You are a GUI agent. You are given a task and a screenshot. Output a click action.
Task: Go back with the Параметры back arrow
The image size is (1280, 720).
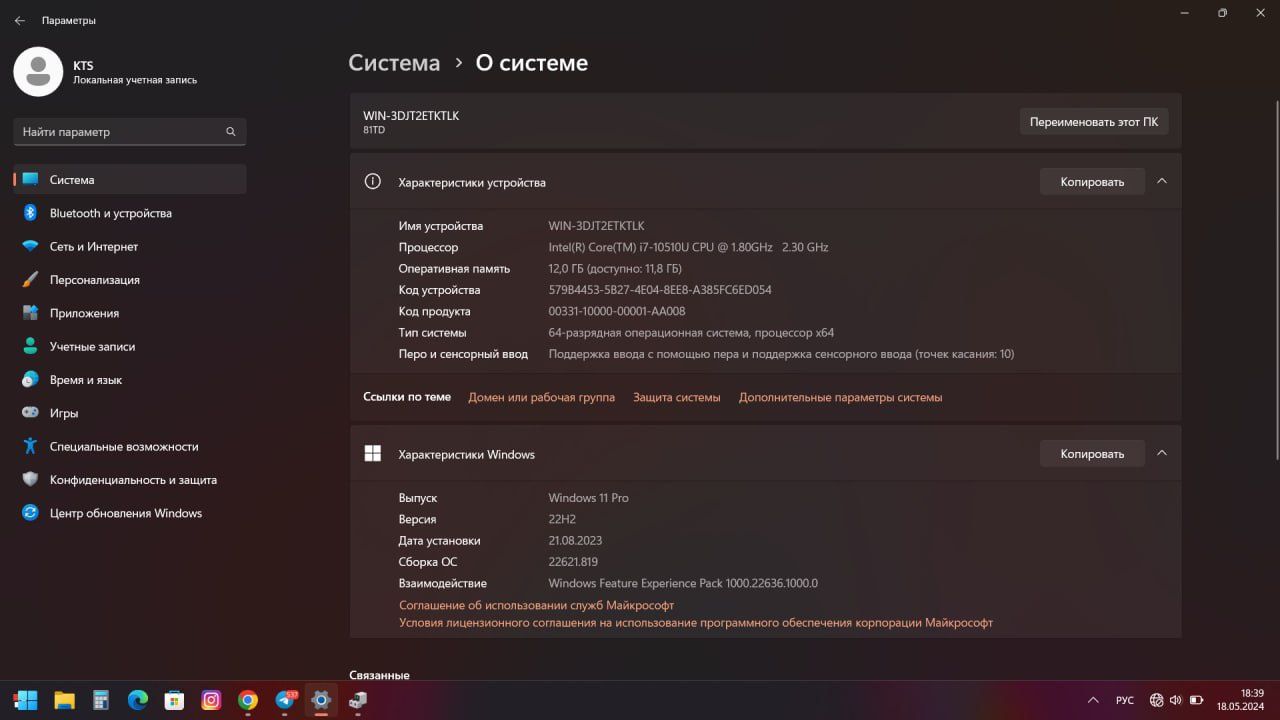pos(19,20)
